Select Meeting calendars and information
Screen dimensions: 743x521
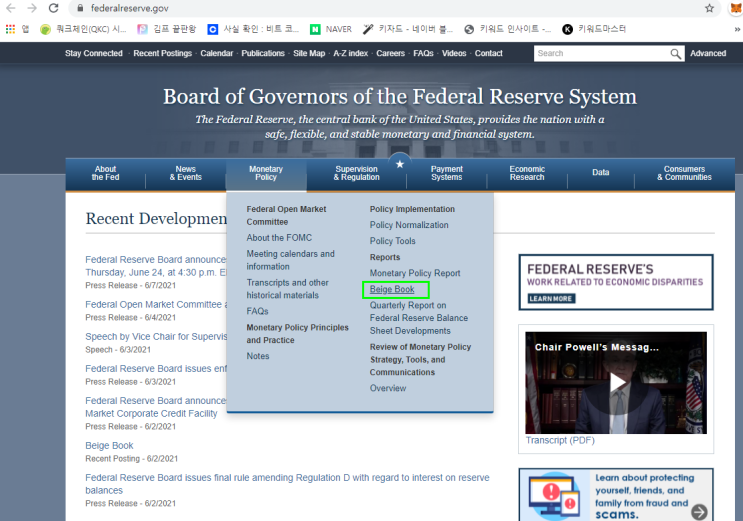point(290,260)
